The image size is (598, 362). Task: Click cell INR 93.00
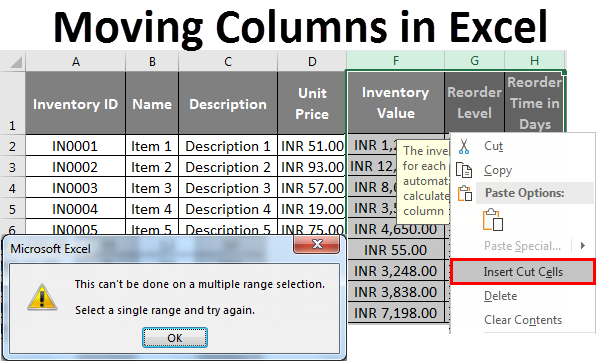(312, 166)
